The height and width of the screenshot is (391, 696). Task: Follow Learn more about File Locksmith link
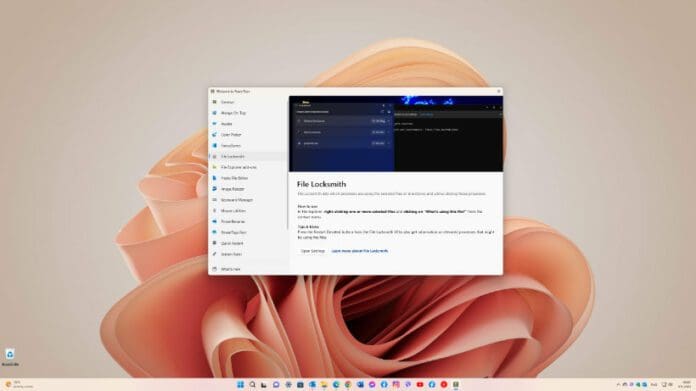point(360,251)
